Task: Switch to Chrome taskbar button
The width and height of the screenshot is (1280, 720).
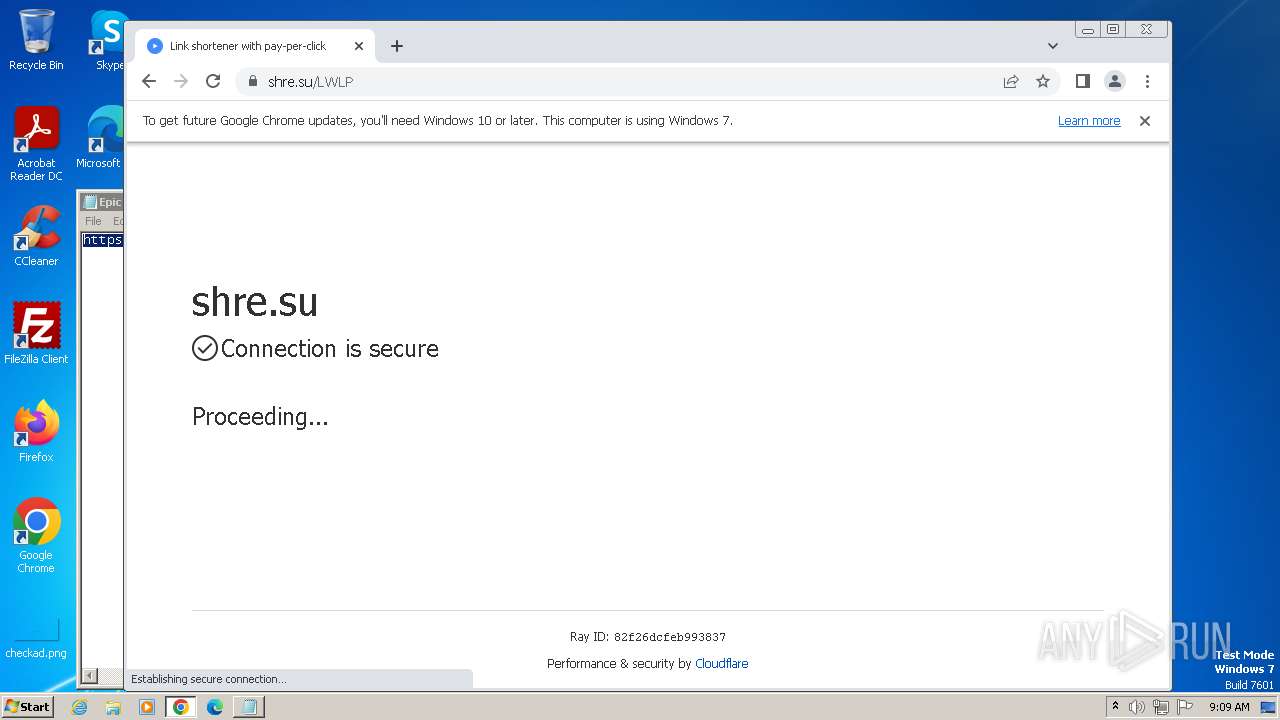Action: (181, 707)
